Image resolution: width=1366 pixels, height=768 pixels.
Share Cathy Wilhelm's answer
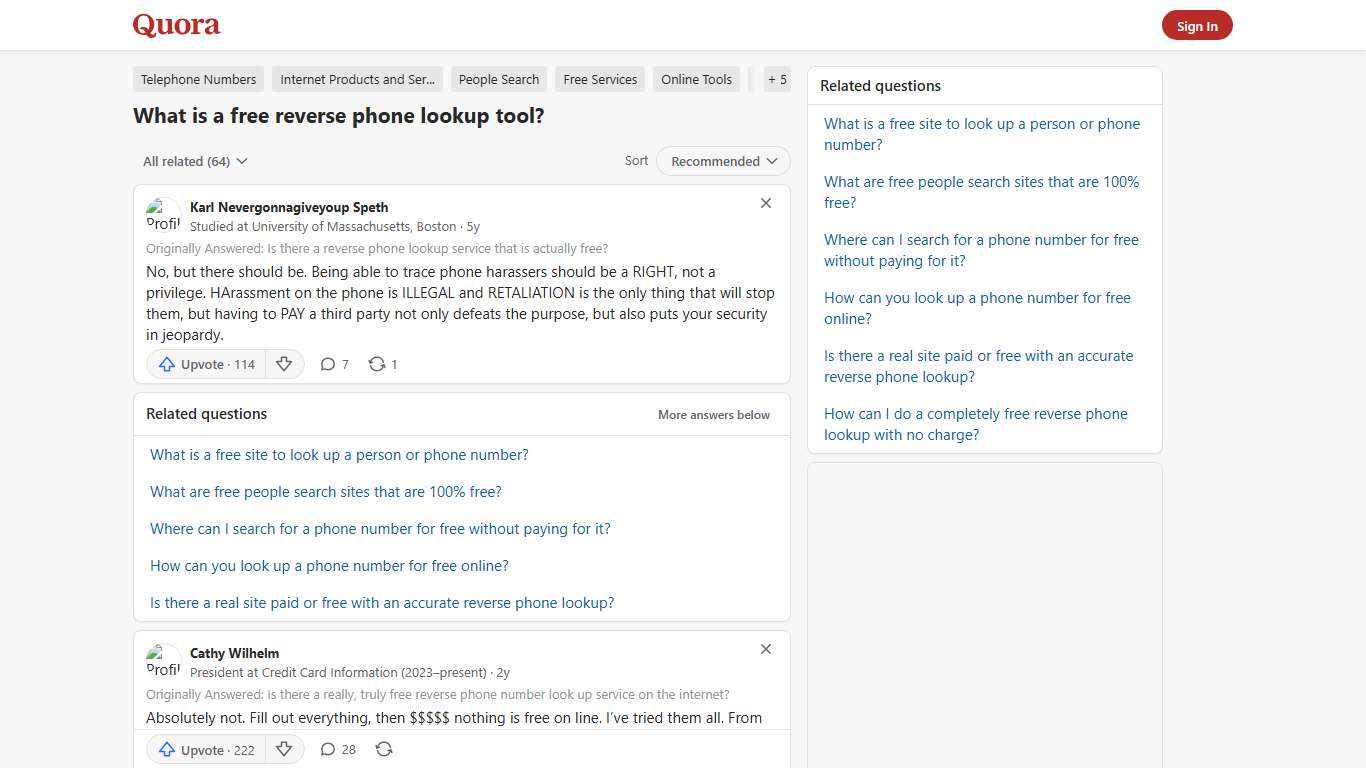(x=384, y=749)
